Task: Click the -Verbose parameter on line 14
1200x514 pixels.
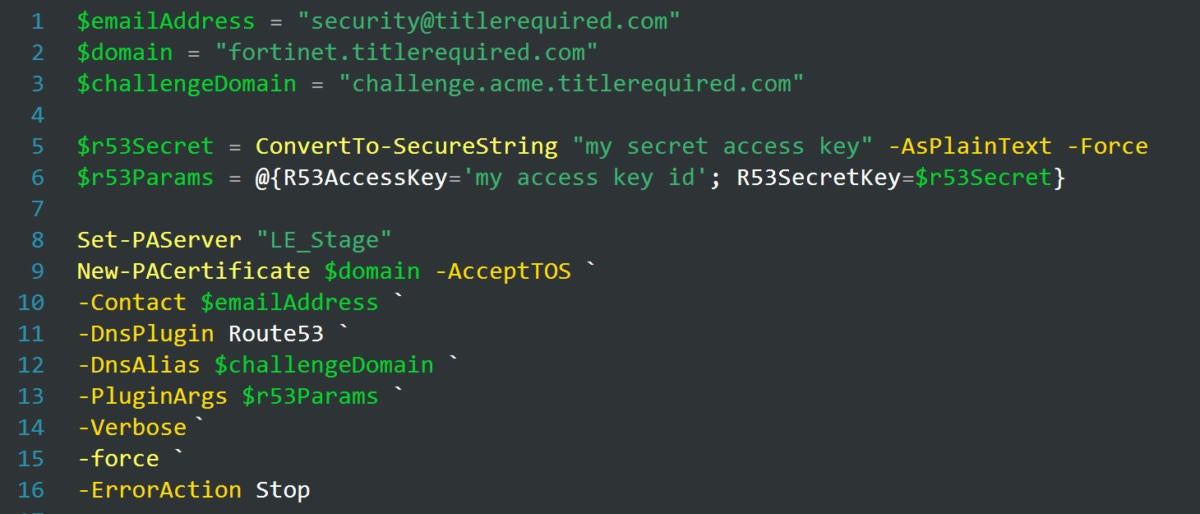Action: (132, 428)
